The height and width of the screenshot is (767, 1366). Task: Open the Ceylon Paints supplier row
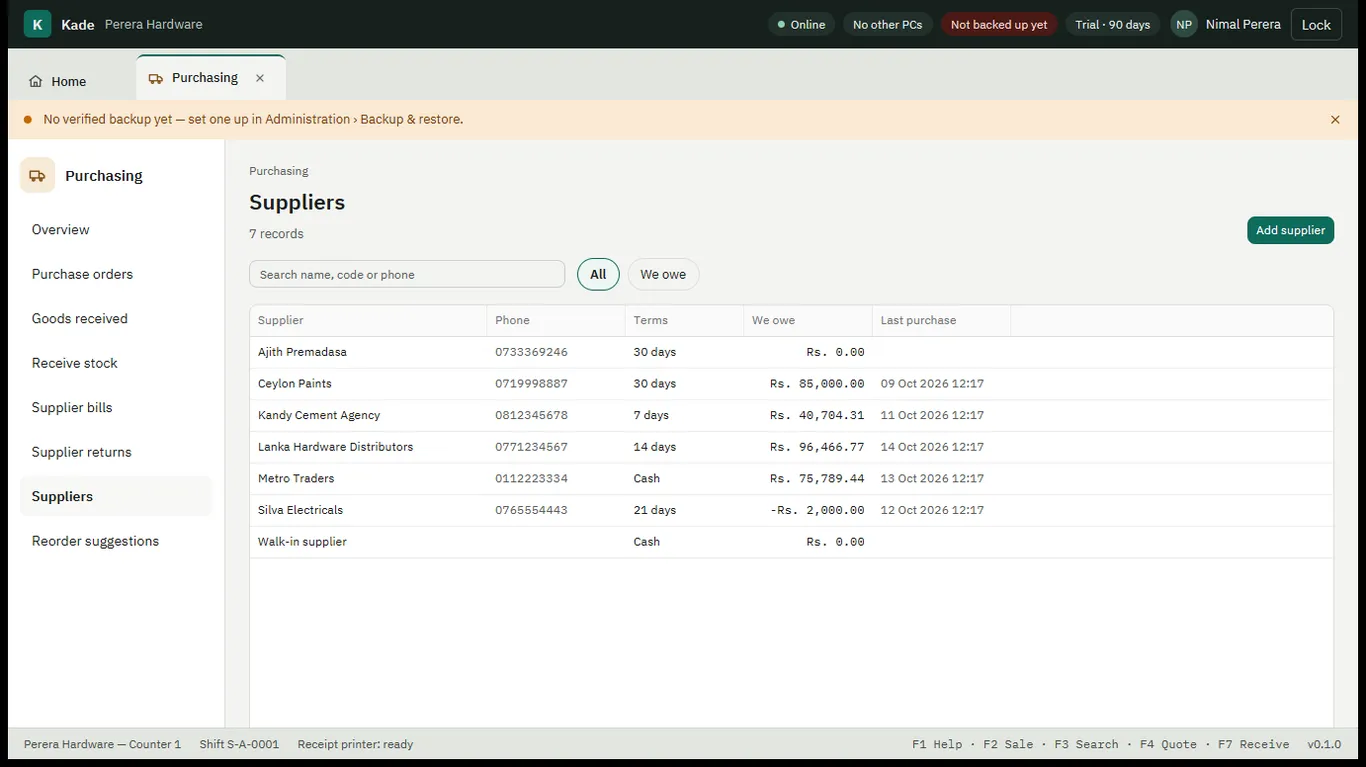791,384
